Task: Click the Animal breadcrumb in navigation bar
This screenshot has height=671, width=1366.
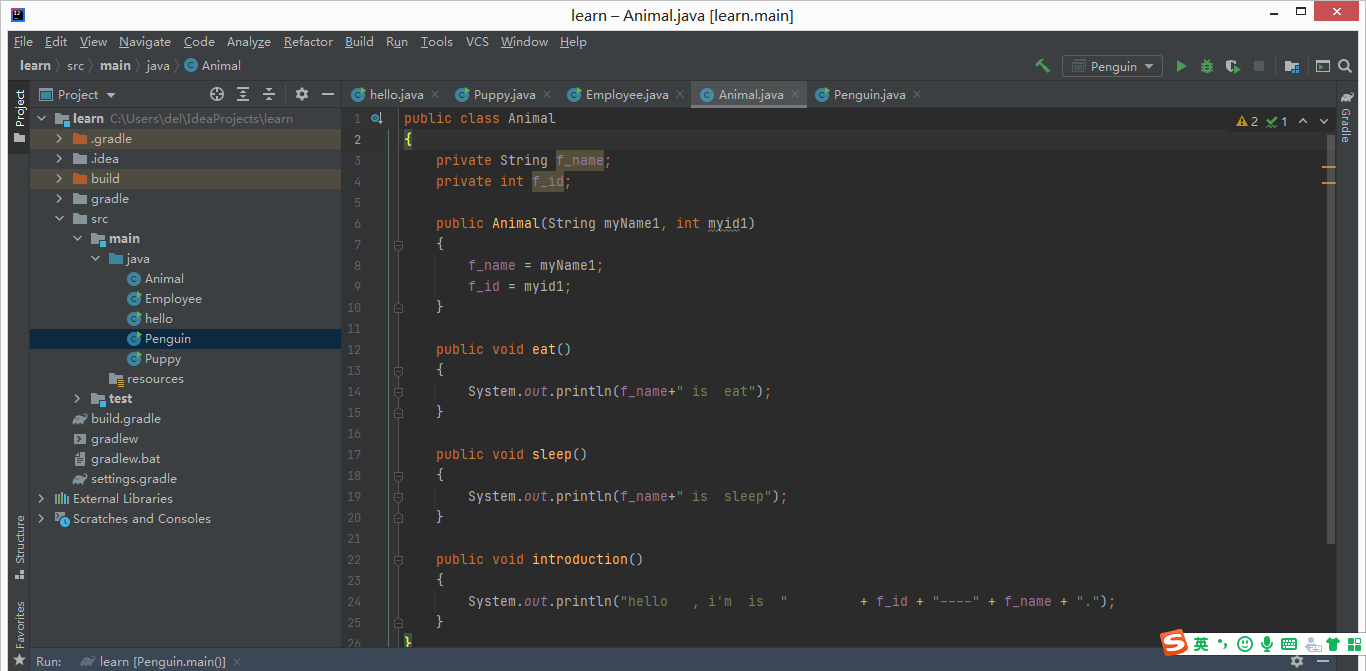Action: click(212, 66)
